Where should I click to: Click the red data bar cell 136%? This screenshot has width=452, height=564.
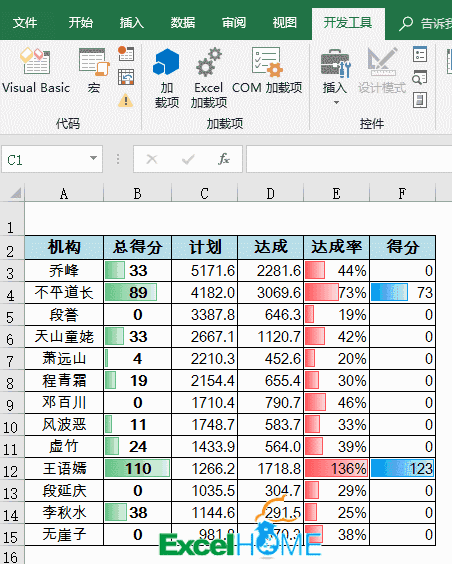(337, 469)
